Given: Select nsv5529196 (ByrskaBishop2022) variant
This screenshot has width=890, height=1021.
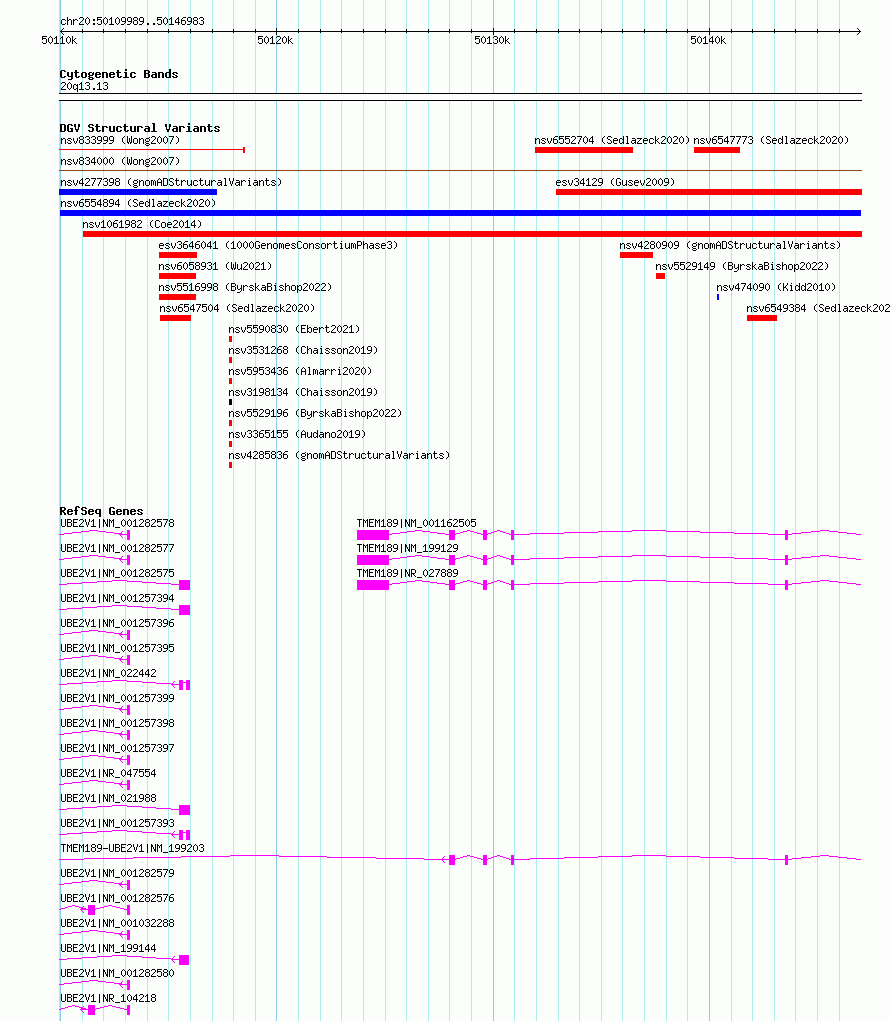Looking at the screenshot, I should (x=315, y=413).
